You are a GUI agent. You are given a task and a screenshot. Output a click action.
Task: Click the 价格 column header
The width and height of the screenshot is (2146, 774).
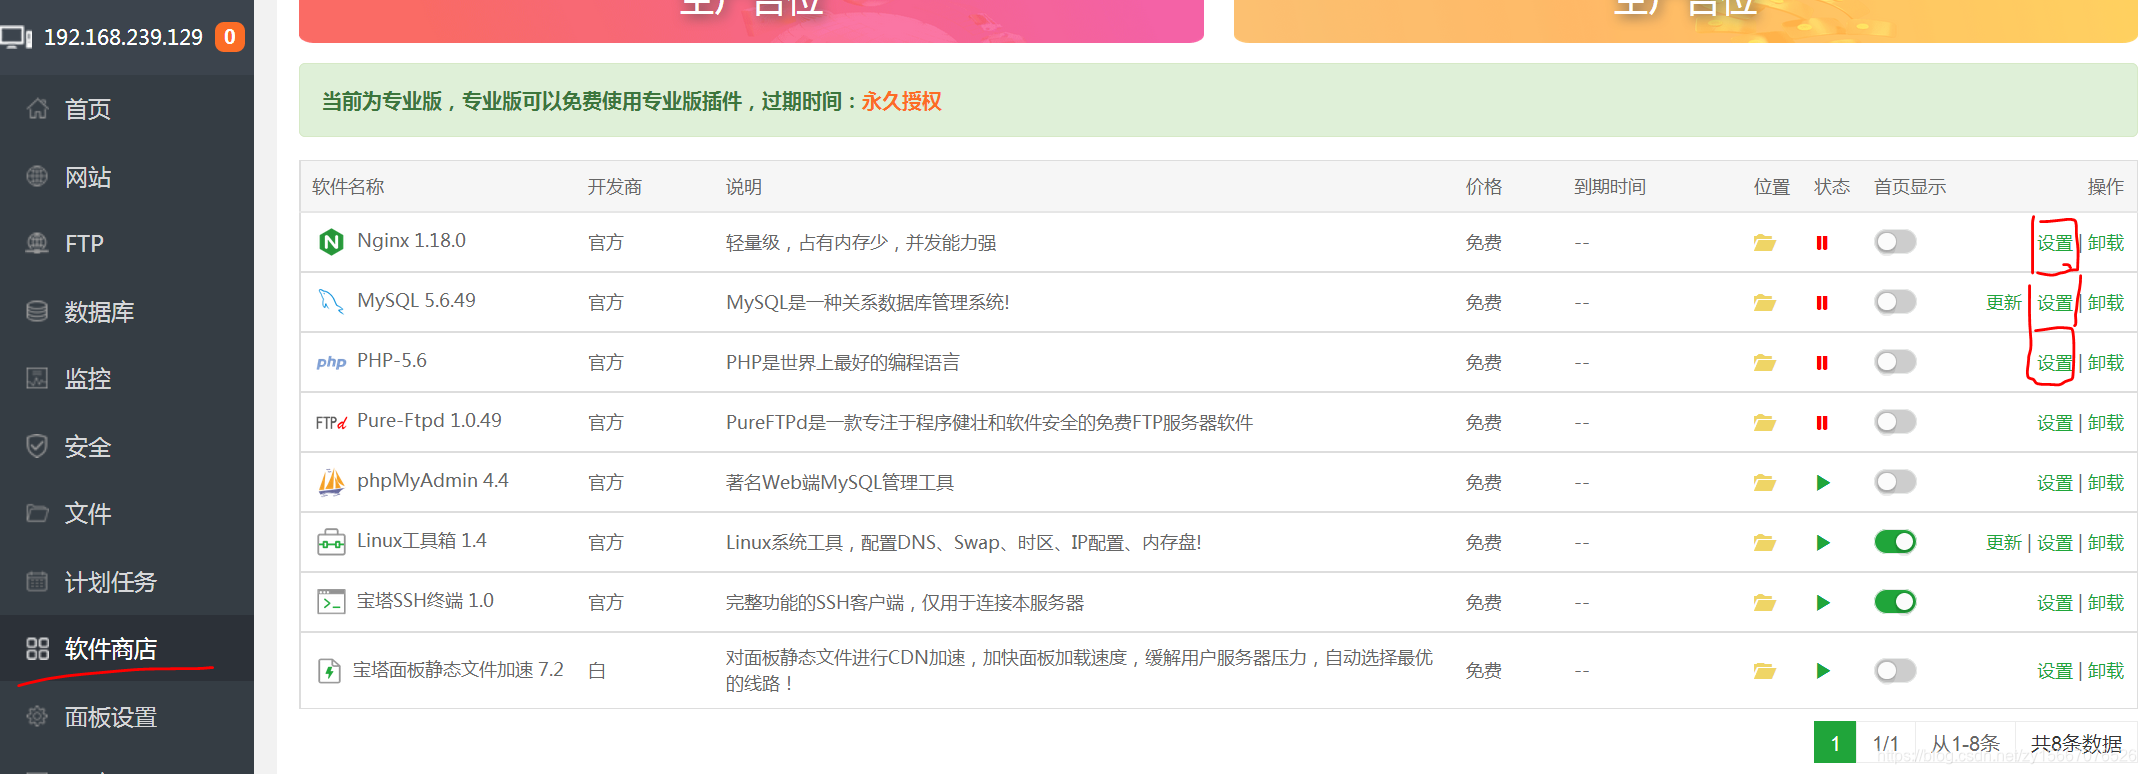pos(1484,187)
